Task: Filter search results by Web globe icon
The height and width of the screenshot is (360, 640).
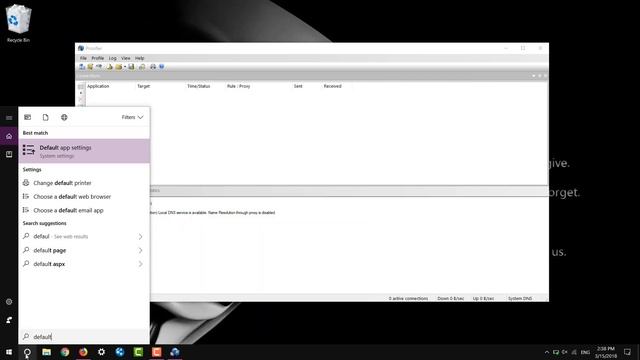Action: pos(64,117)
